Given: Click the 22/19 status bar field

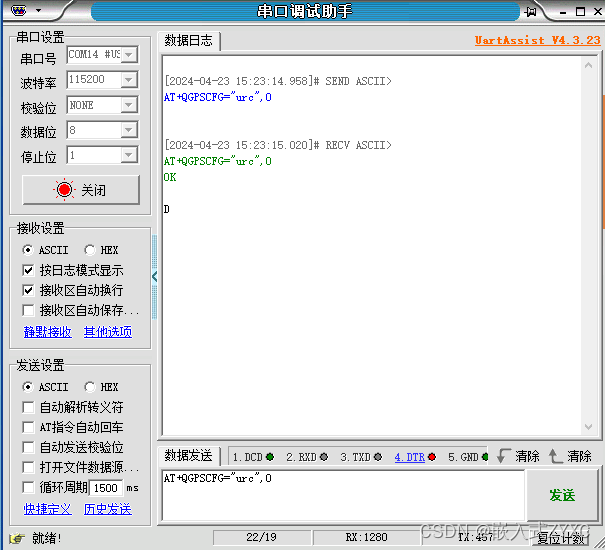Looking at the screenshot, I should tap(262, 537).
